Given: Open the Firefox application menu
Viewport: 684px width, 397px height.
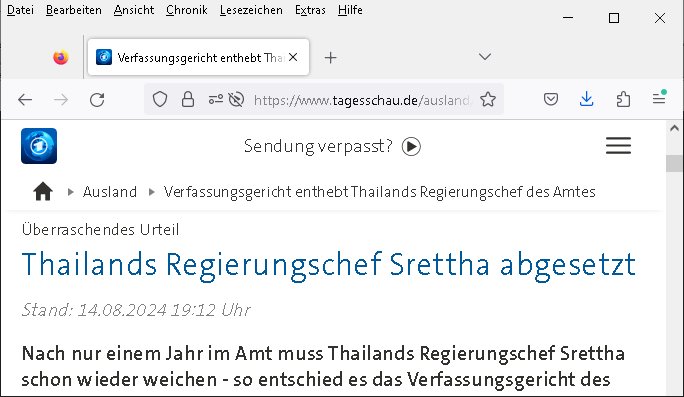Looking at the screenshot, I should click(x=659, y=99).
